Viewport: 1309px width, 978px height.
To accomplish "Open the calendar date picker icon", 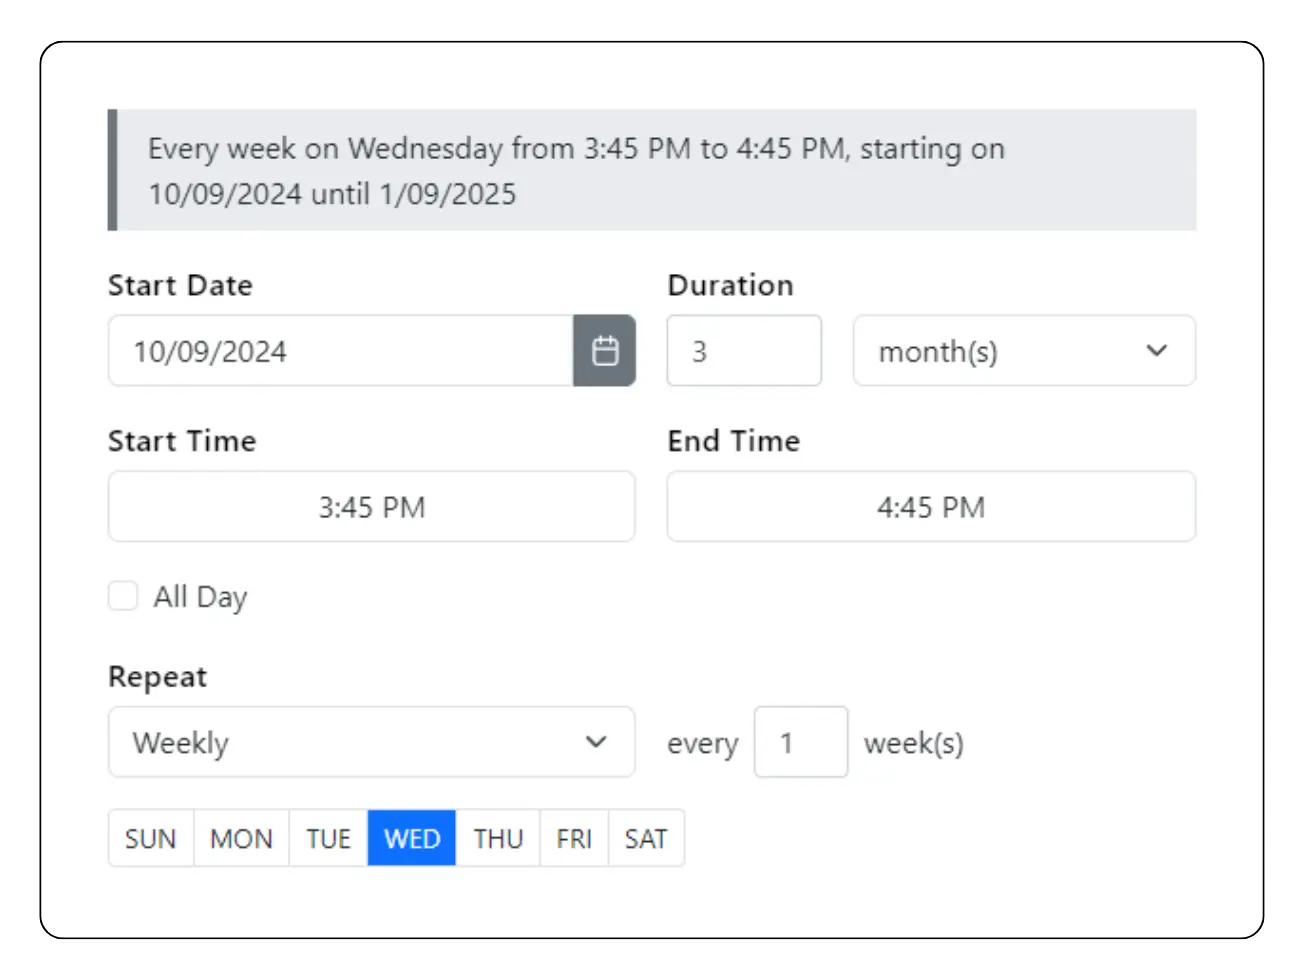I will pos(604,350).
